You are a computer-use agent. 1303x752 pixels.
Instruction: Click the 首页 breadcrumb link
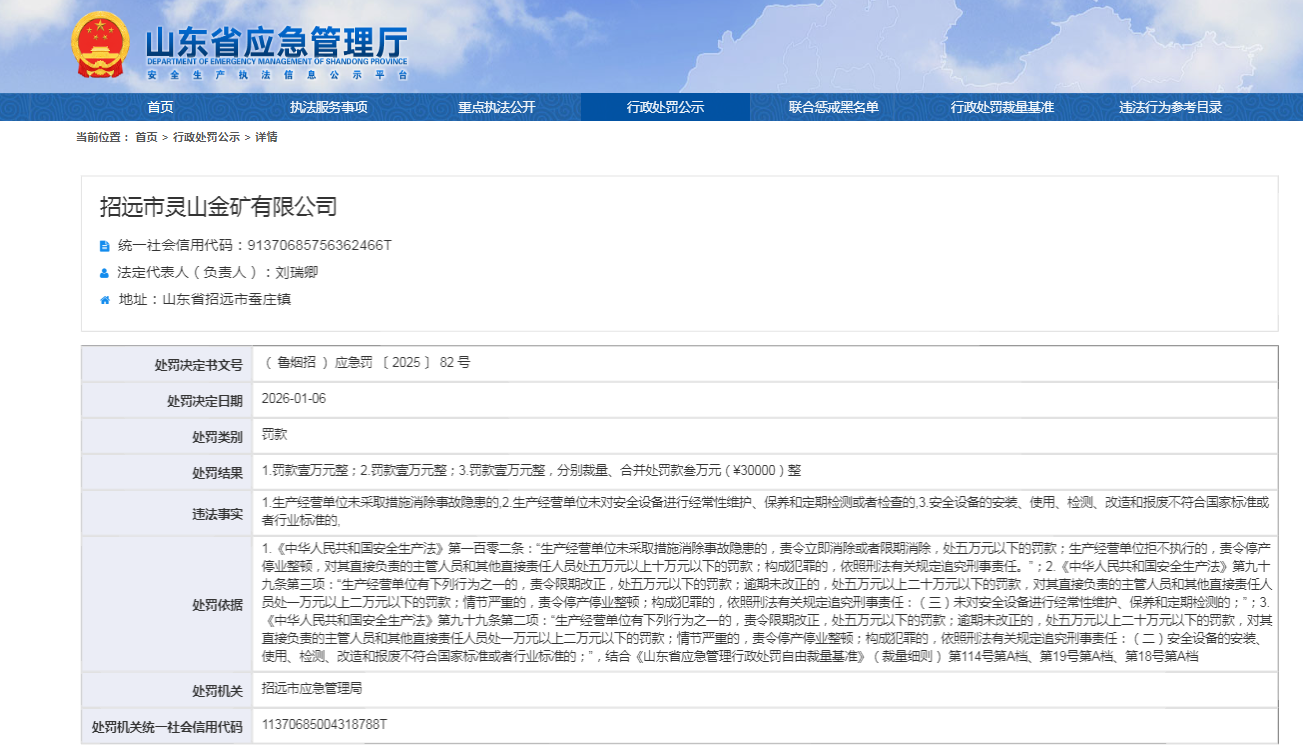click(x=146, y=137)
